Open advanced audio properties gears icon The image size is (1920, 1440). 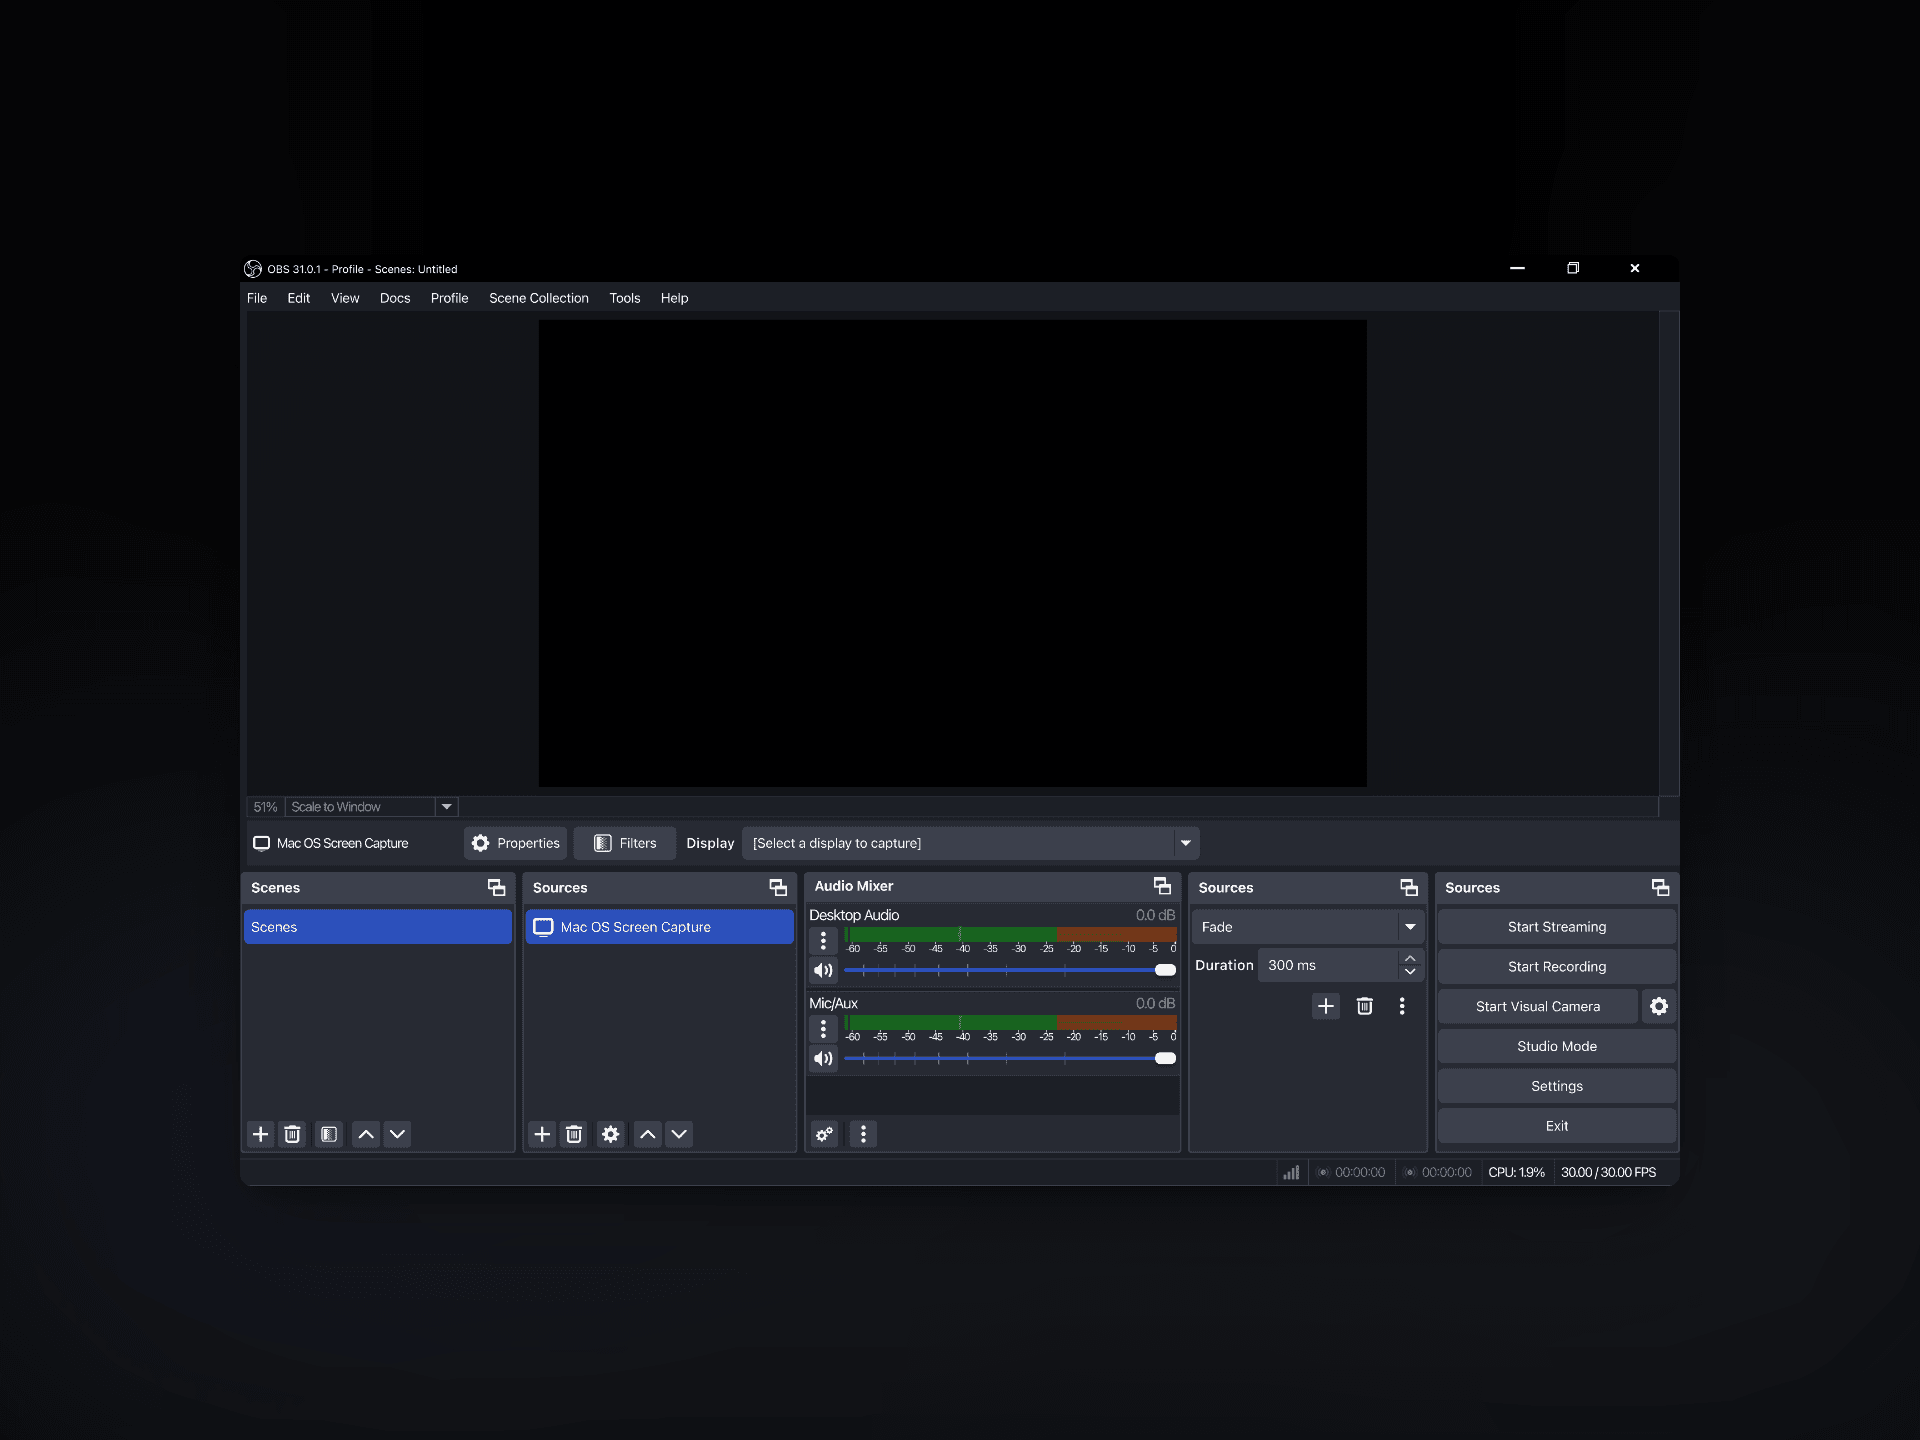(x=824, y=1134)
